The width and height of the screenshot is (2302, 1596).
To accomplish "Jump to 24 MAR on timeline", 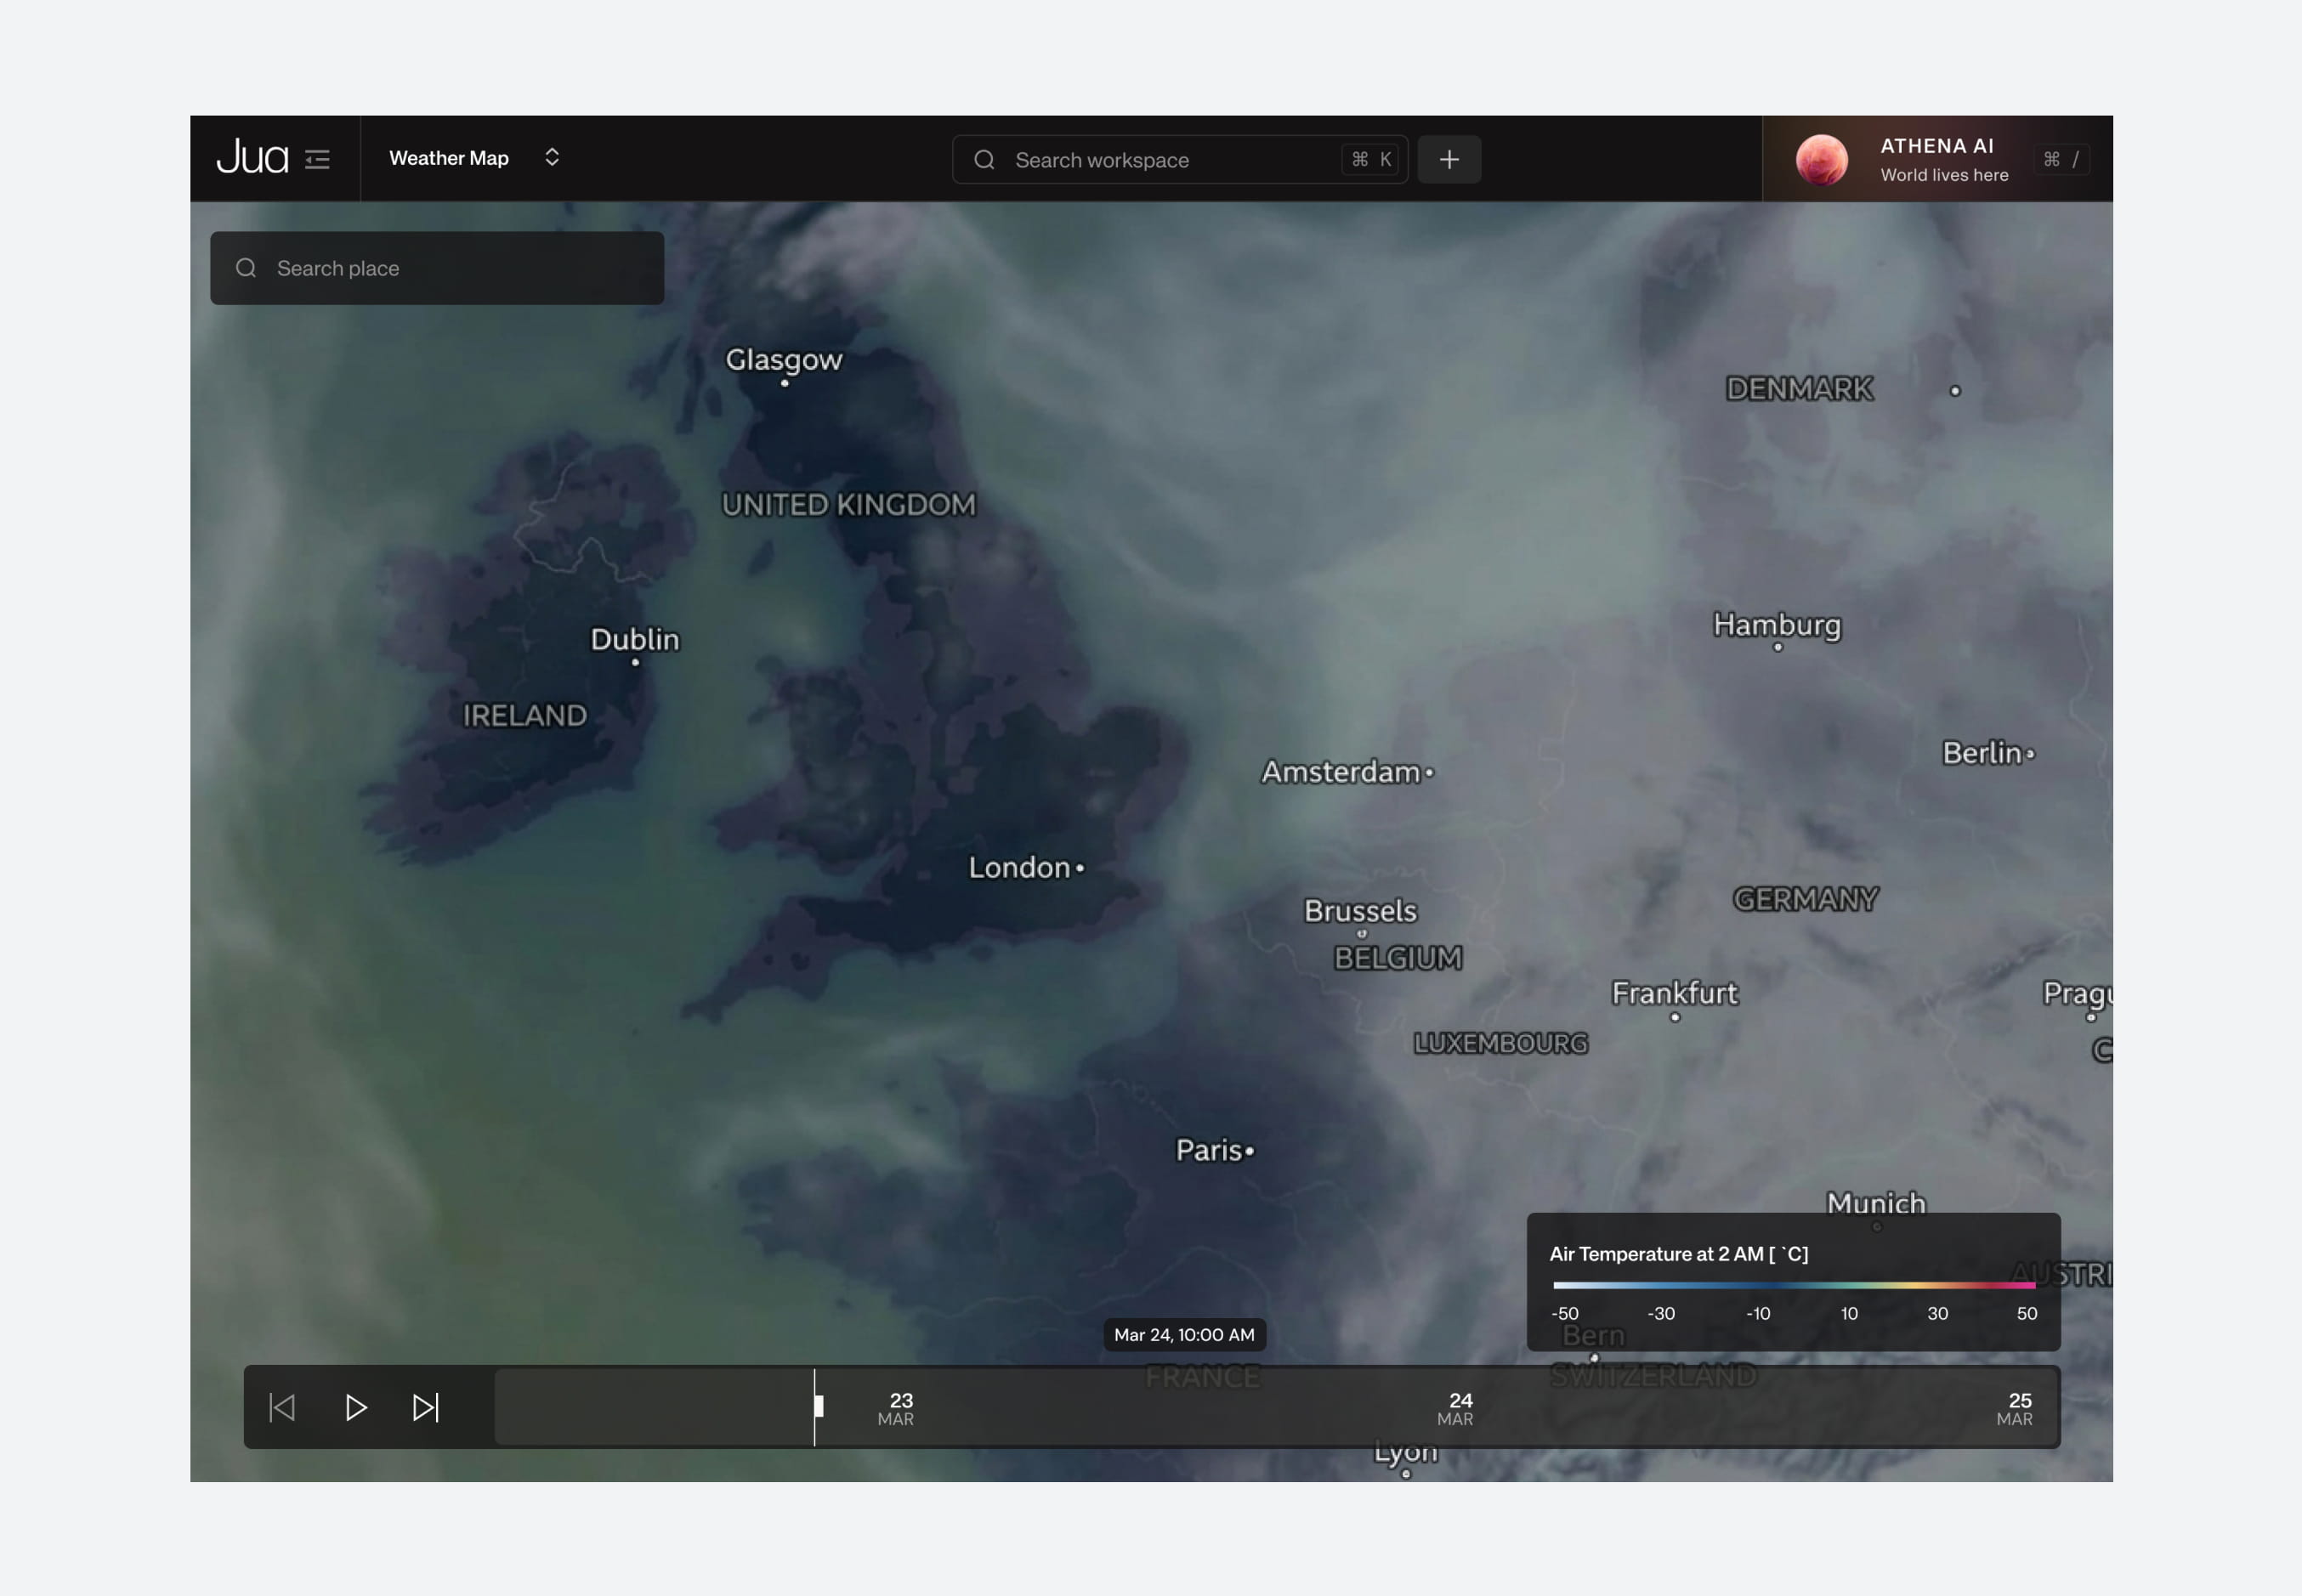I will [x=1456, y=1408].
